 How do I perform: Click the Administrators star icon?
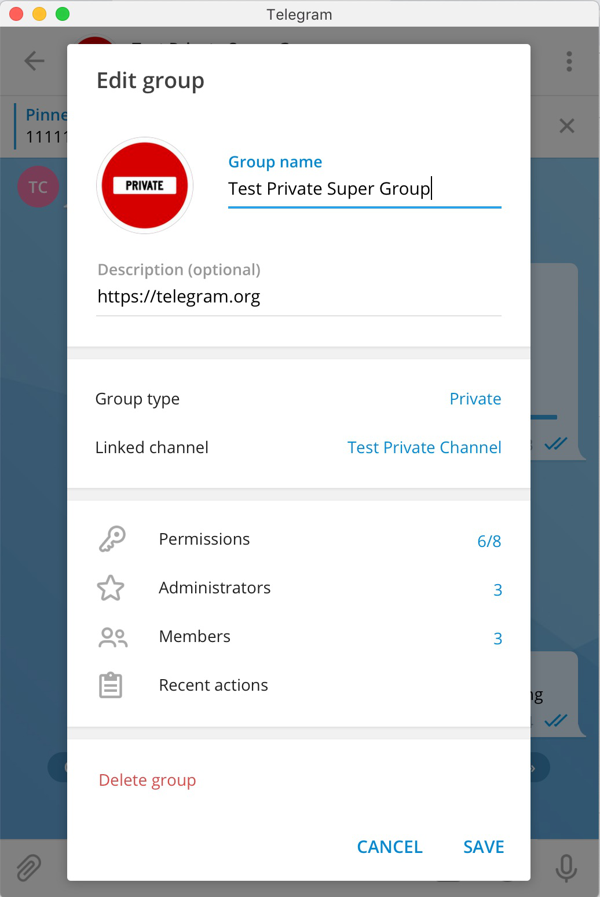click(x=111, y=588)
